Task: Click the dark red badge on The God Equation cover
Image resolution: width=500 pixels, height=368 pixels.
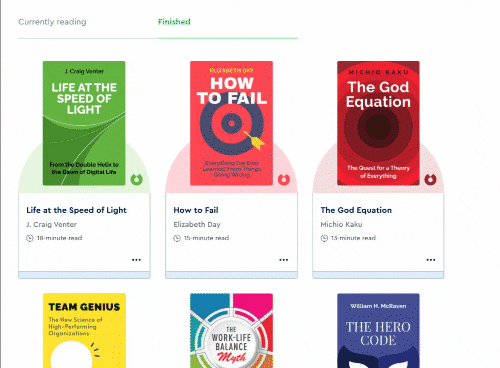Action: tap(430, 179)
